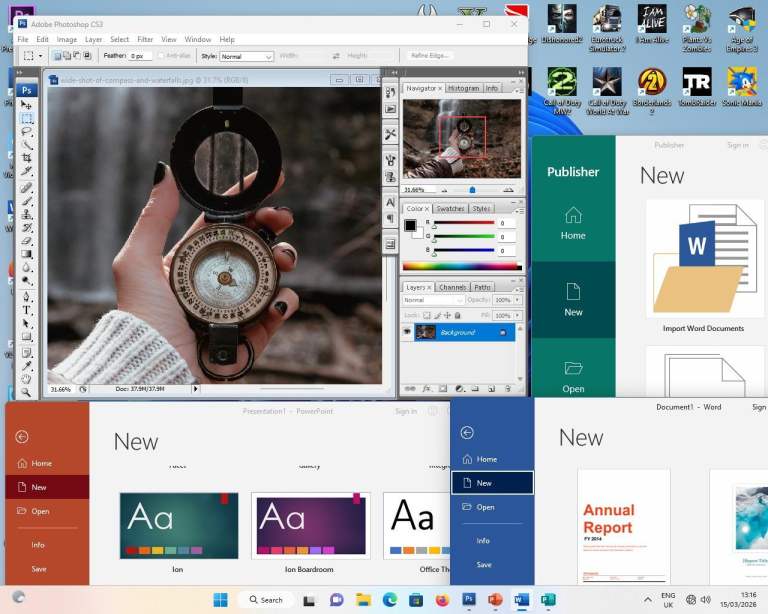Open the Style dropdown set to Normal
The width and height of the screenshot is (768, 614).
point(246,57)
